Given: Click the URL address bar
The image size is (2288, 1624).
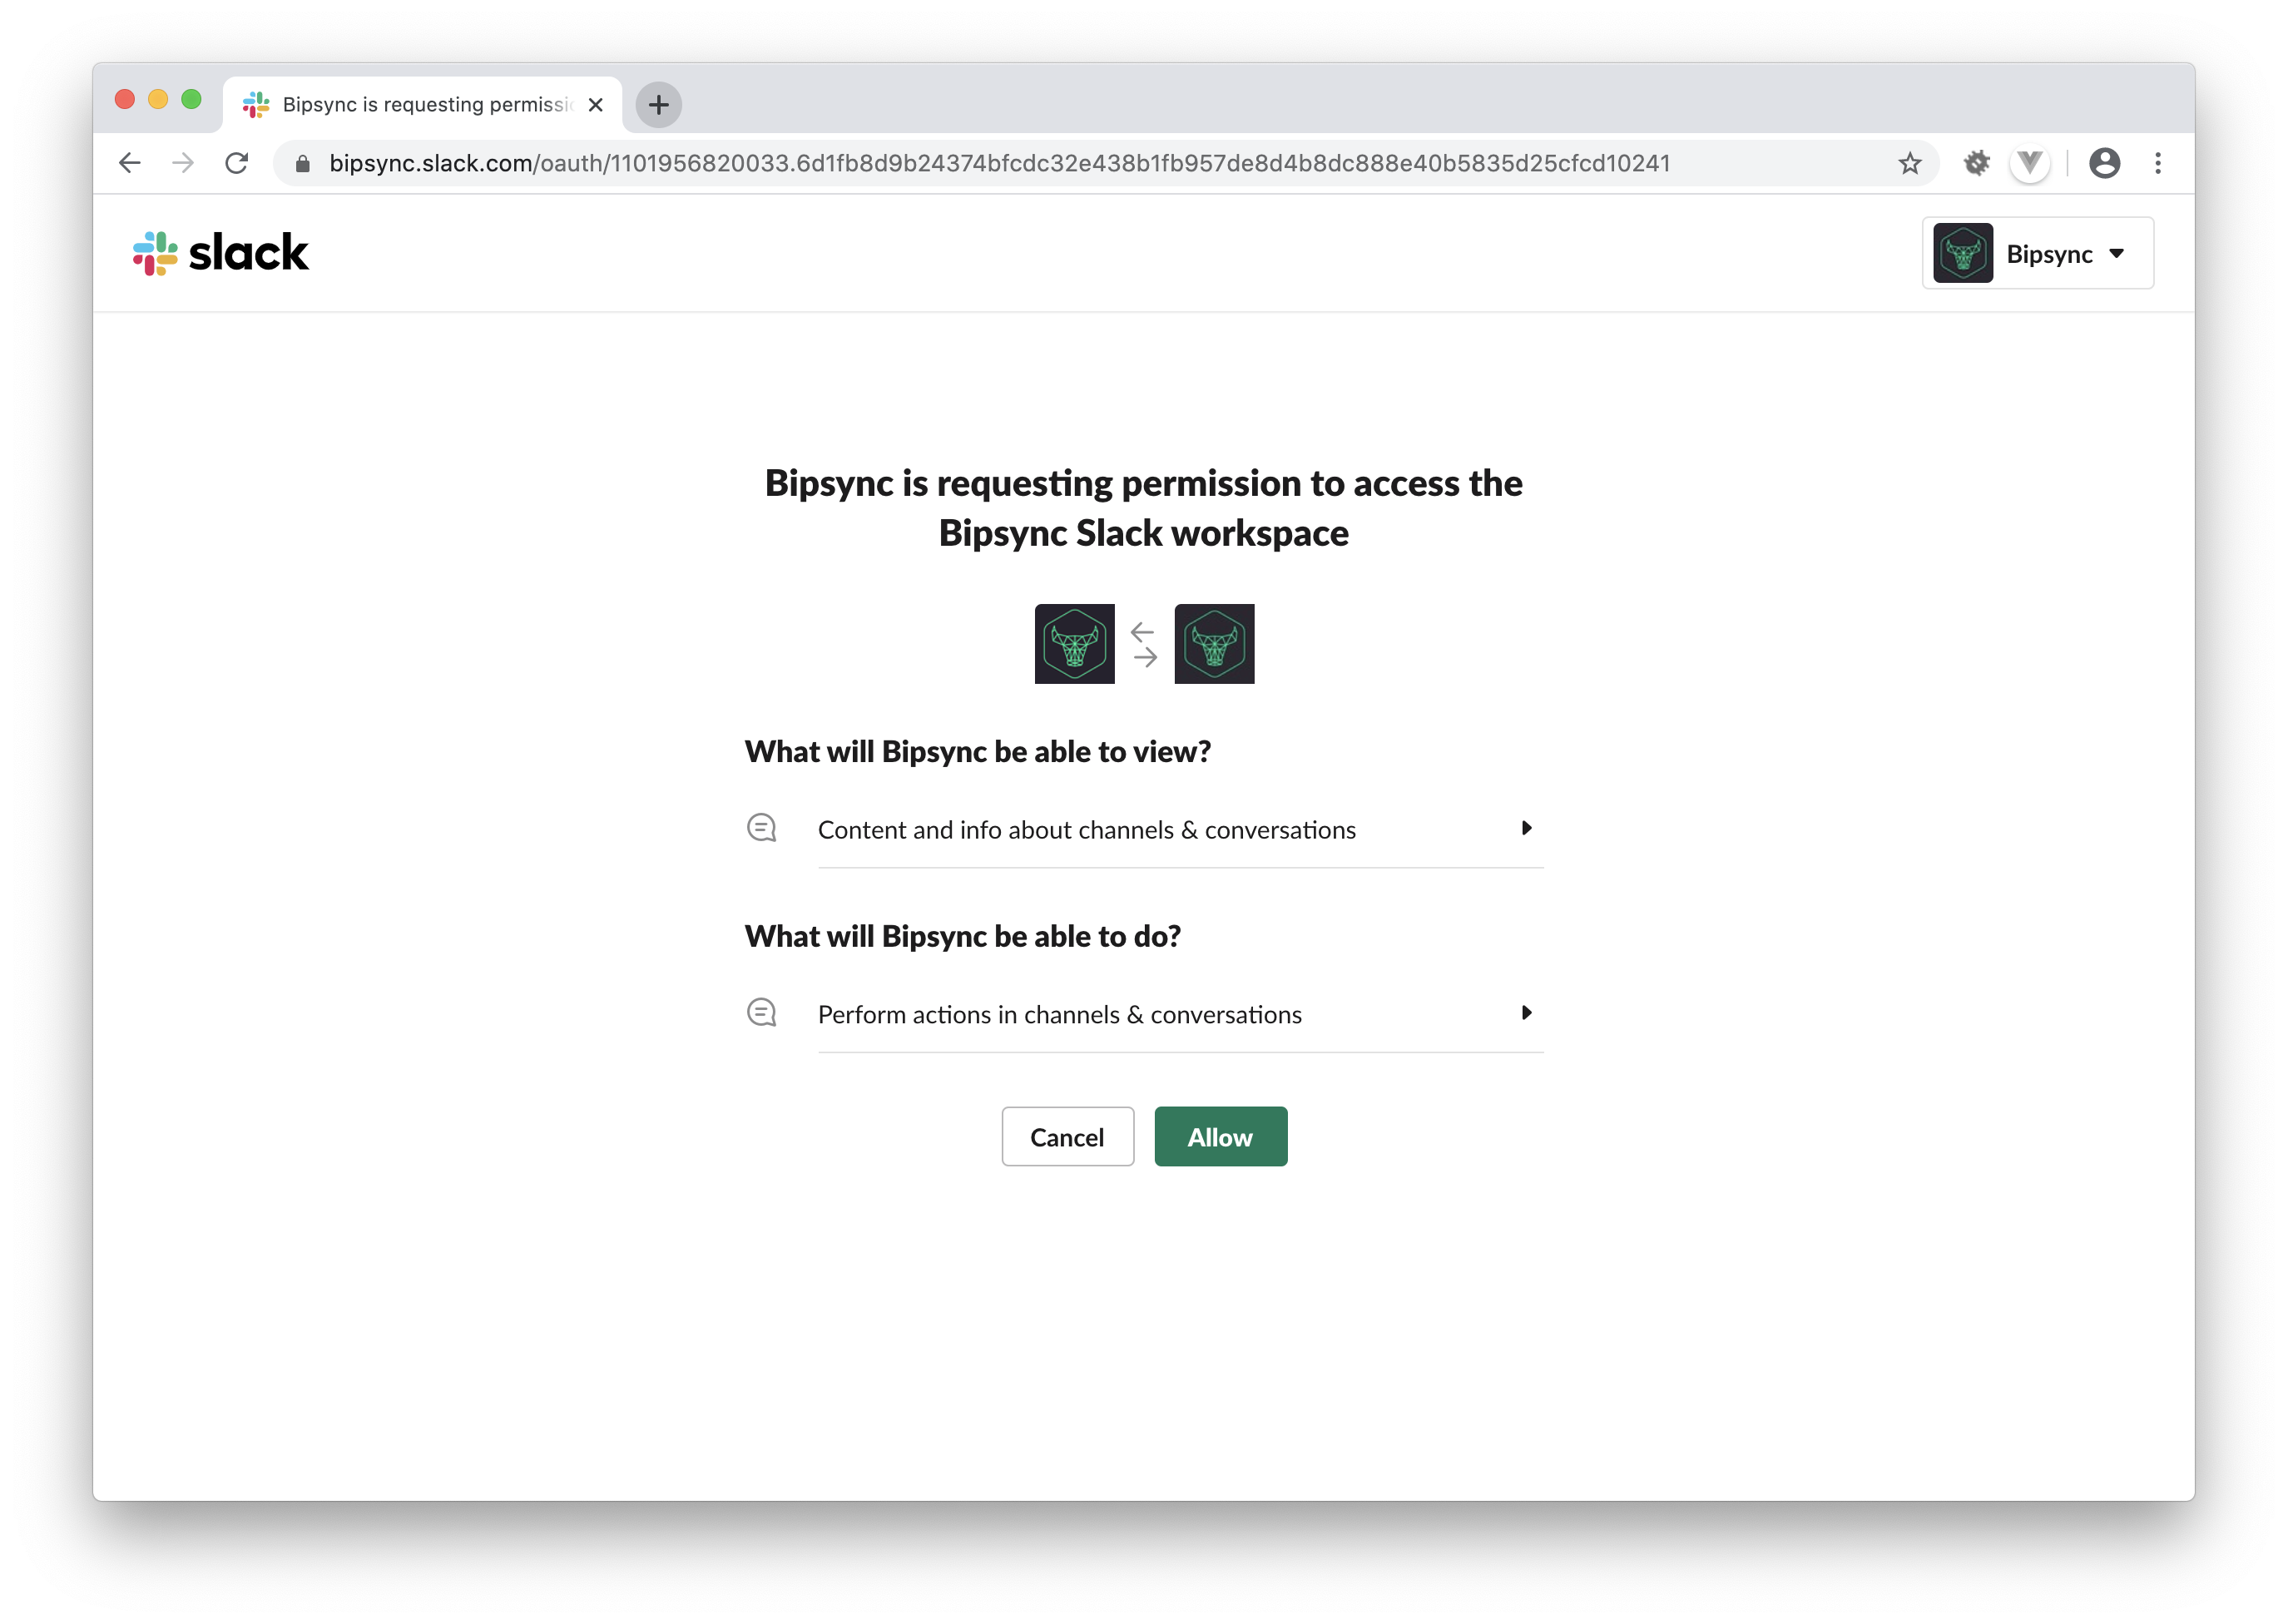Looking at the screenshot, I should (x=1000, y=163).
